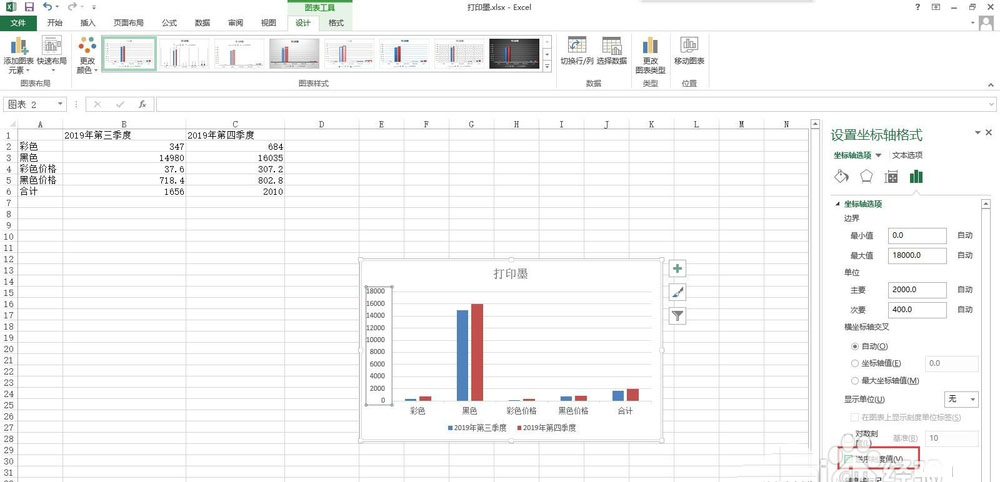Open Fill & Line paint bucket tab
This screenshot has width=1000, height=482.
[841, 177]
